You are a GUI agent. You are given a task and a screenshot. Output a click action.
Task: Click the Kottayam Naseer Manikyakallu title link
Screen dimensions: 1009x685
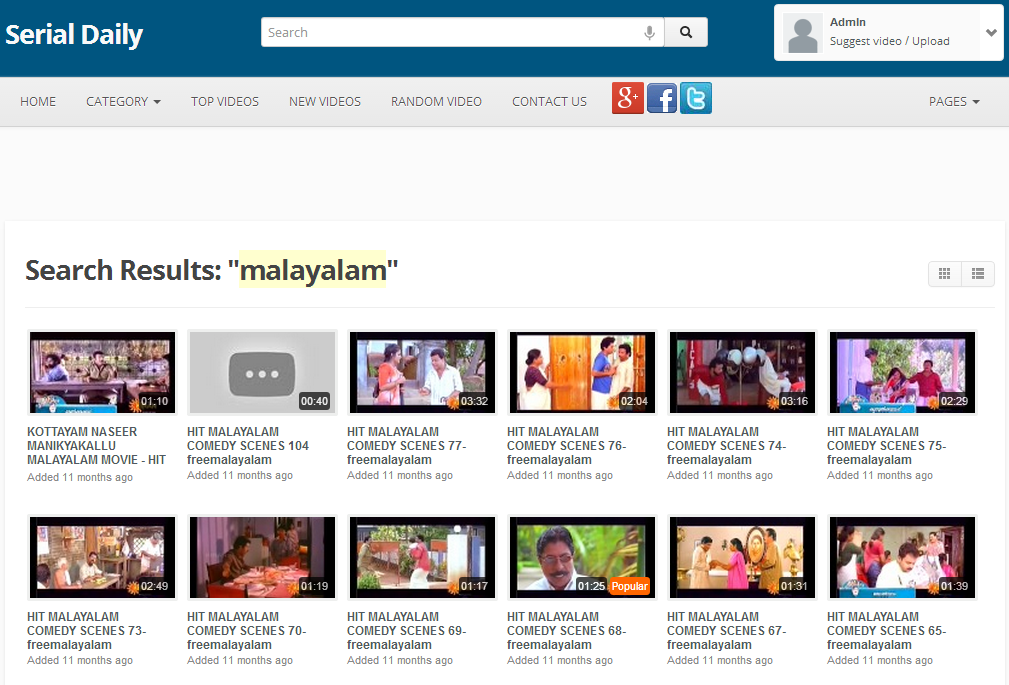point(97,446)
